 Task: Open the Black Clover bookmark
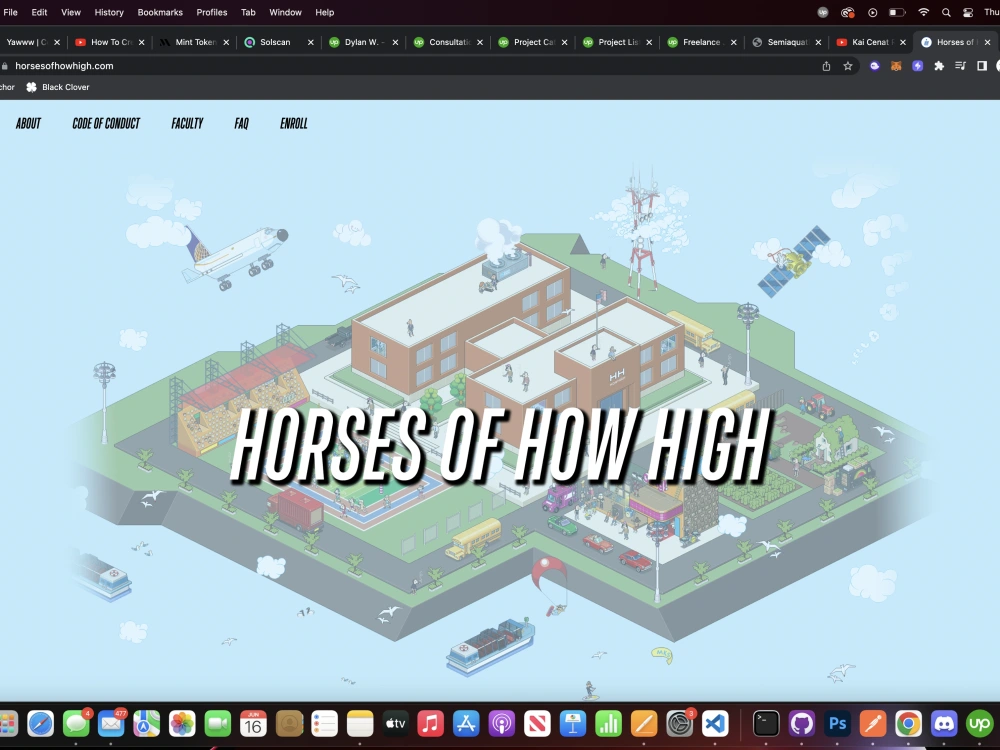(x=58, y=87)
